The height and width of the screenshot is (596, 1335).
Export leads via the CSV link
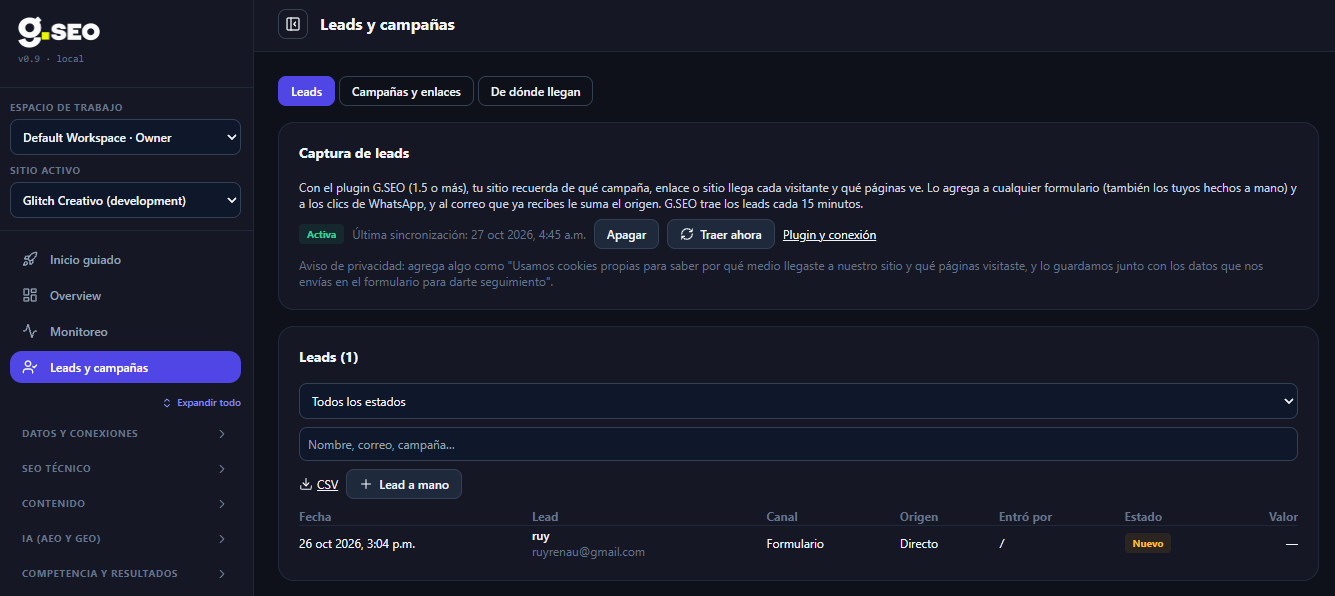[327, 485]
